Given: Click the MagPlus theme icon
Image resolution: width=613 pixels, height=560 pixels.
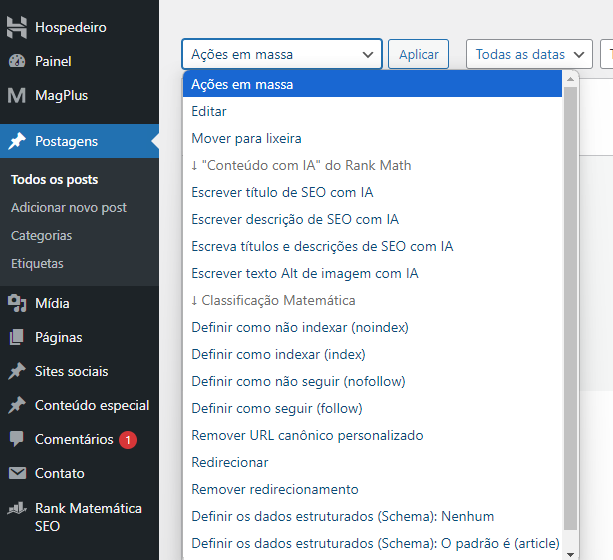Looking at the screenshot, I should click(x=17, y=96).
